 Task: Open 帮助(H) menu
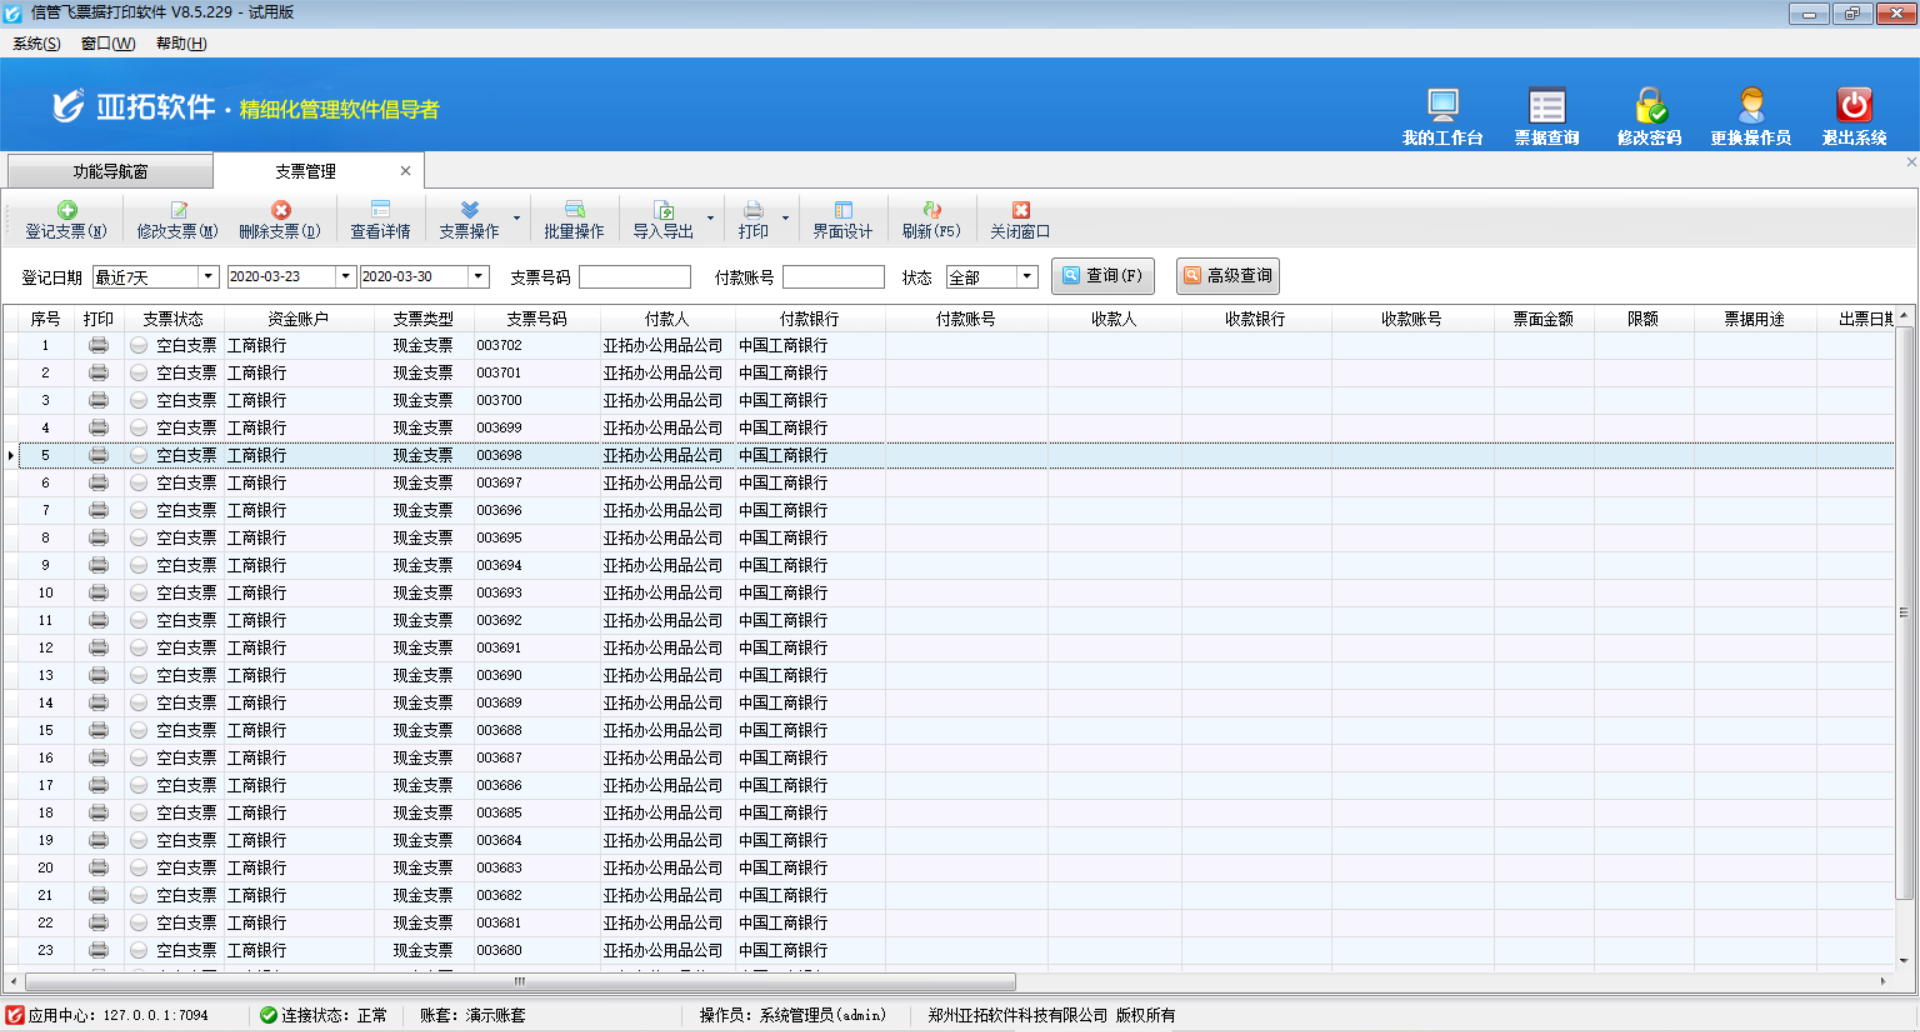181,43
